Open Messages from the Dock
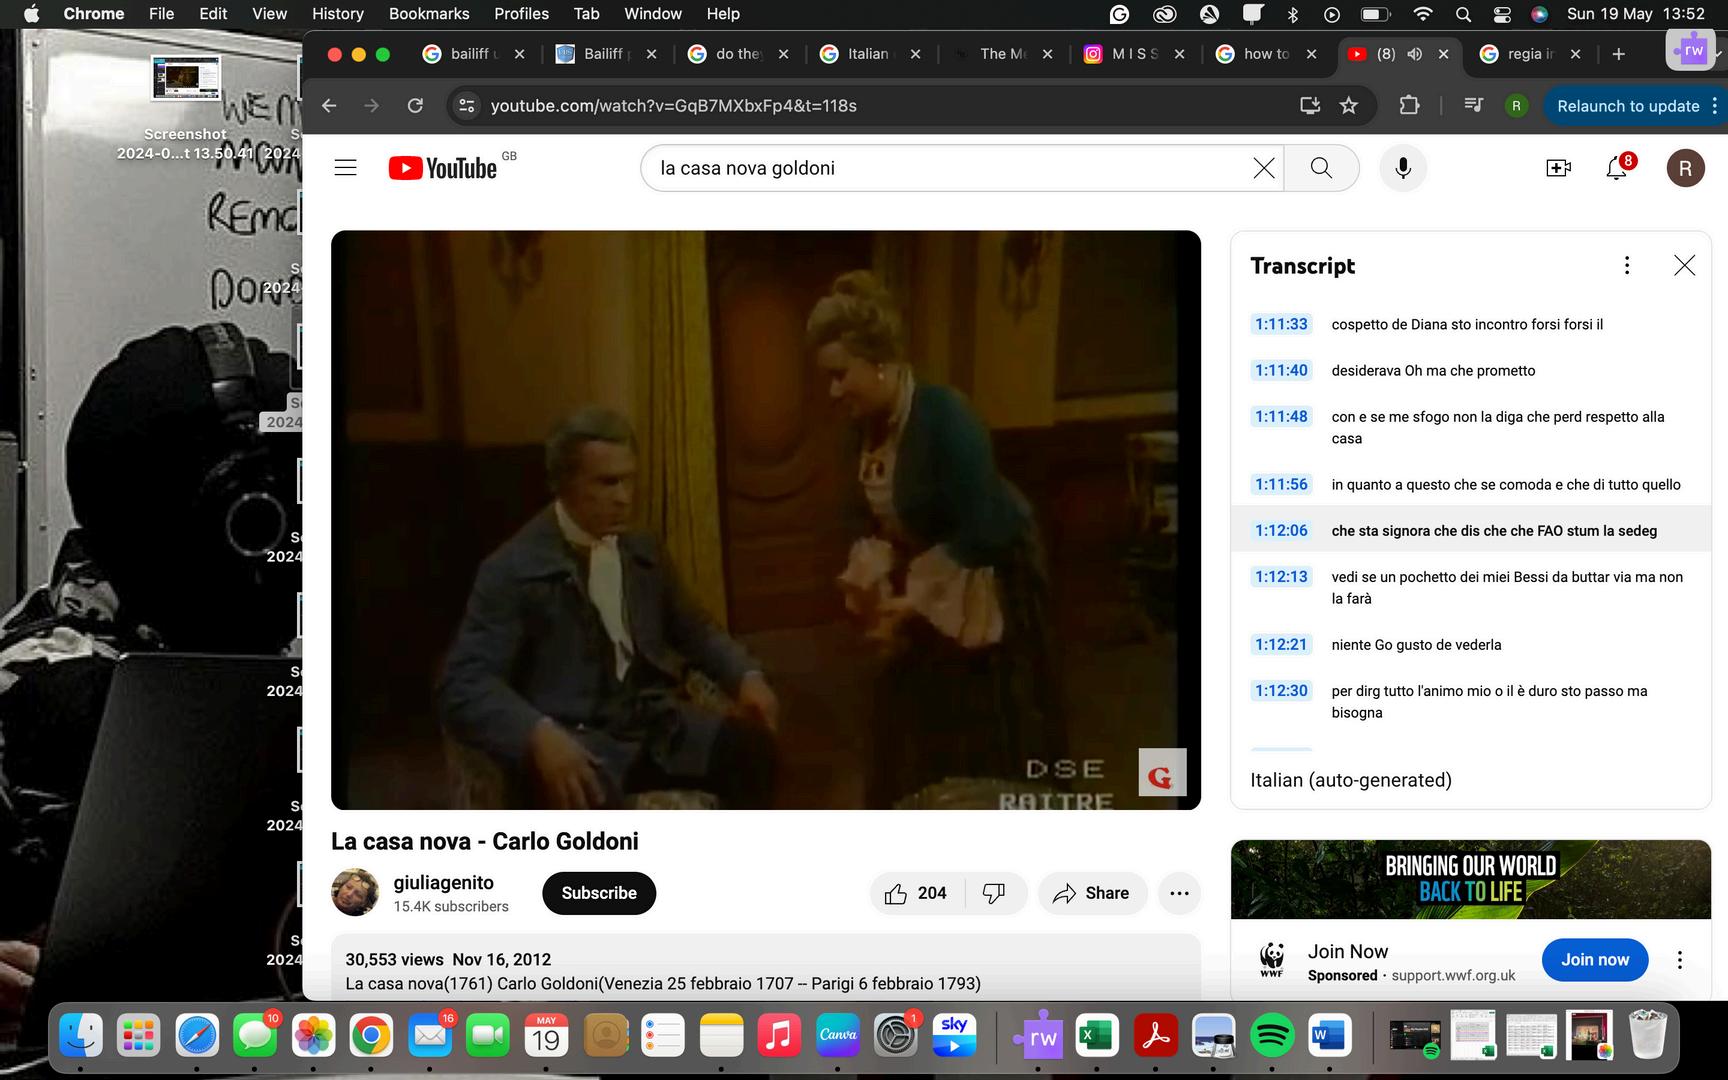Screen dimensions: 1728x1080 (255, 1036)
